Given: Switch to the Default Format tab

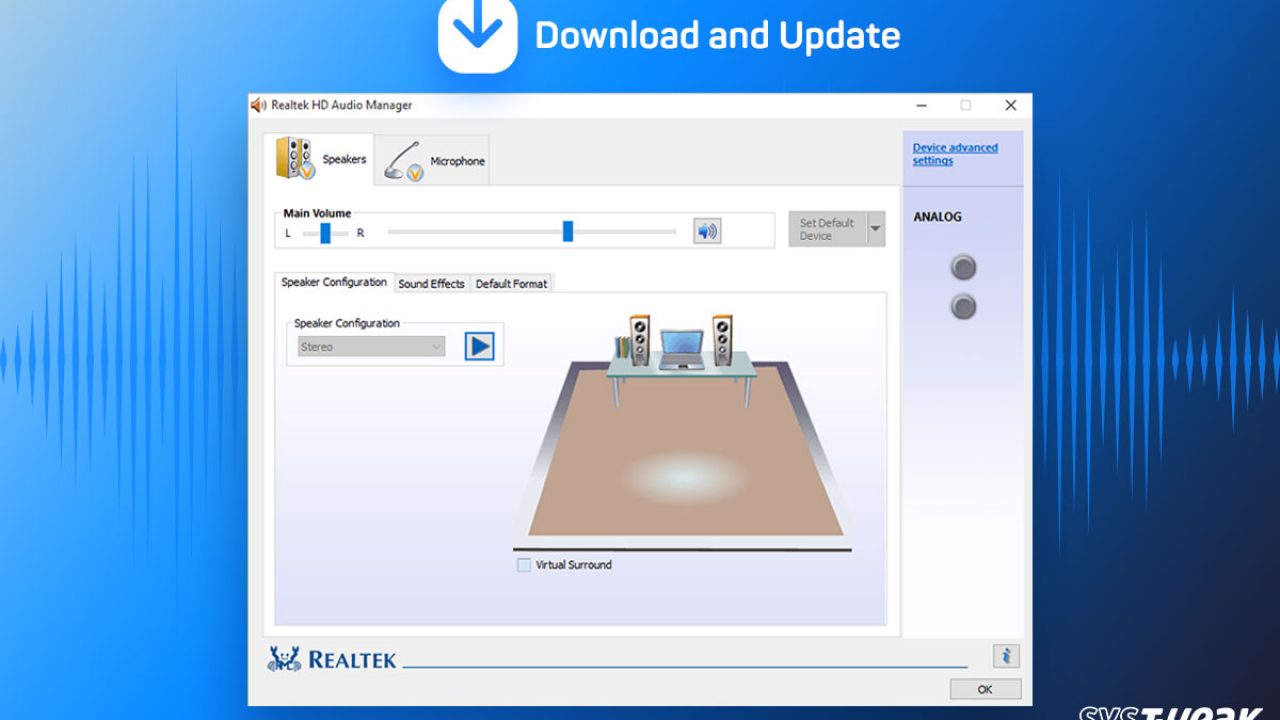Looking at the screenshot, I should tap(511, 284).
